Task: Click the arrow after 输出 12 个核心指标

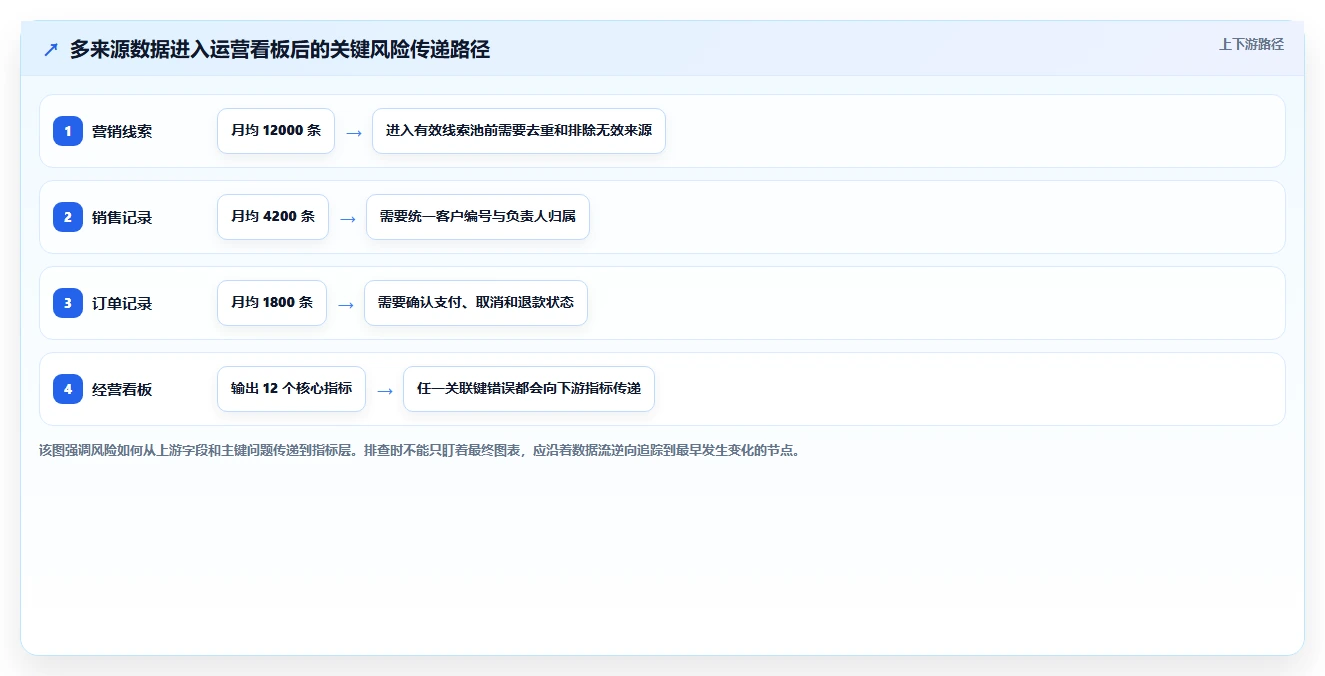Action: (384, 390)
